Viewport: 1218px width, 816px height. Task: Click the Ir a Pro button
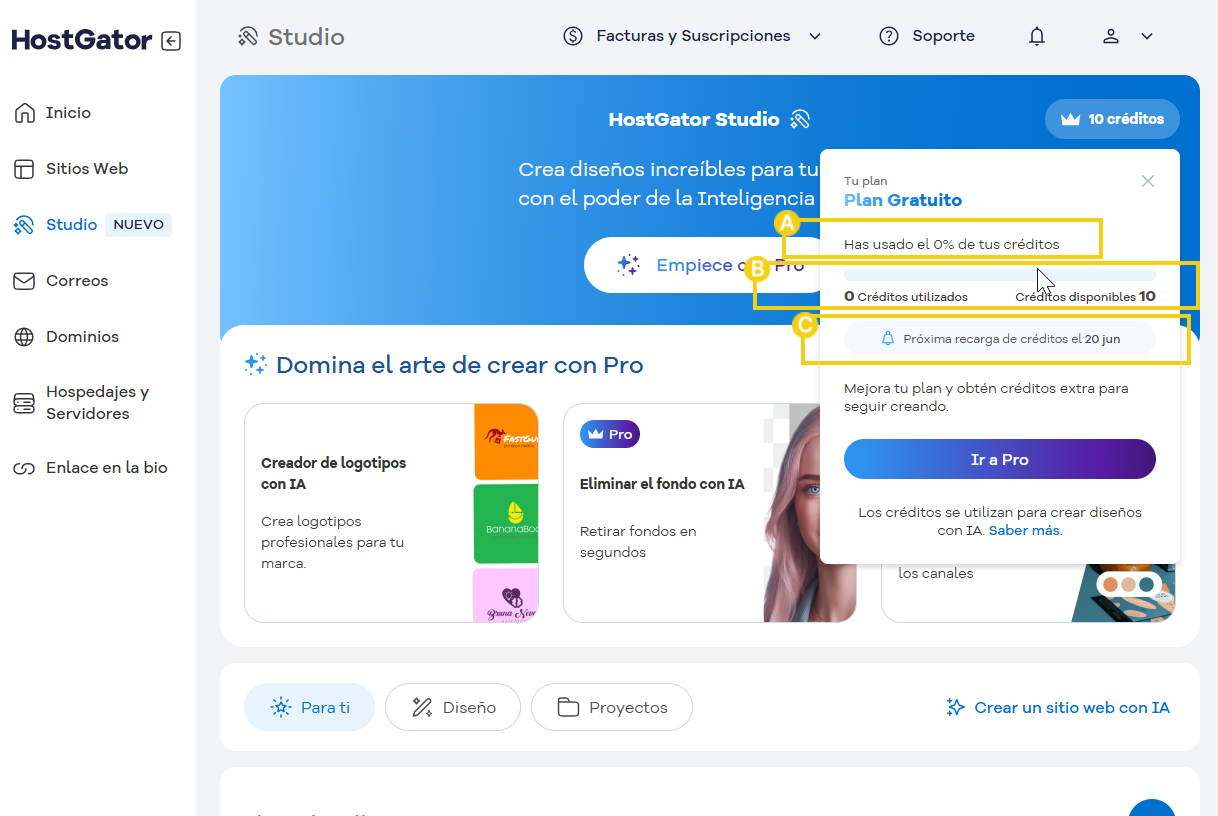click(x=1000, y=460)
